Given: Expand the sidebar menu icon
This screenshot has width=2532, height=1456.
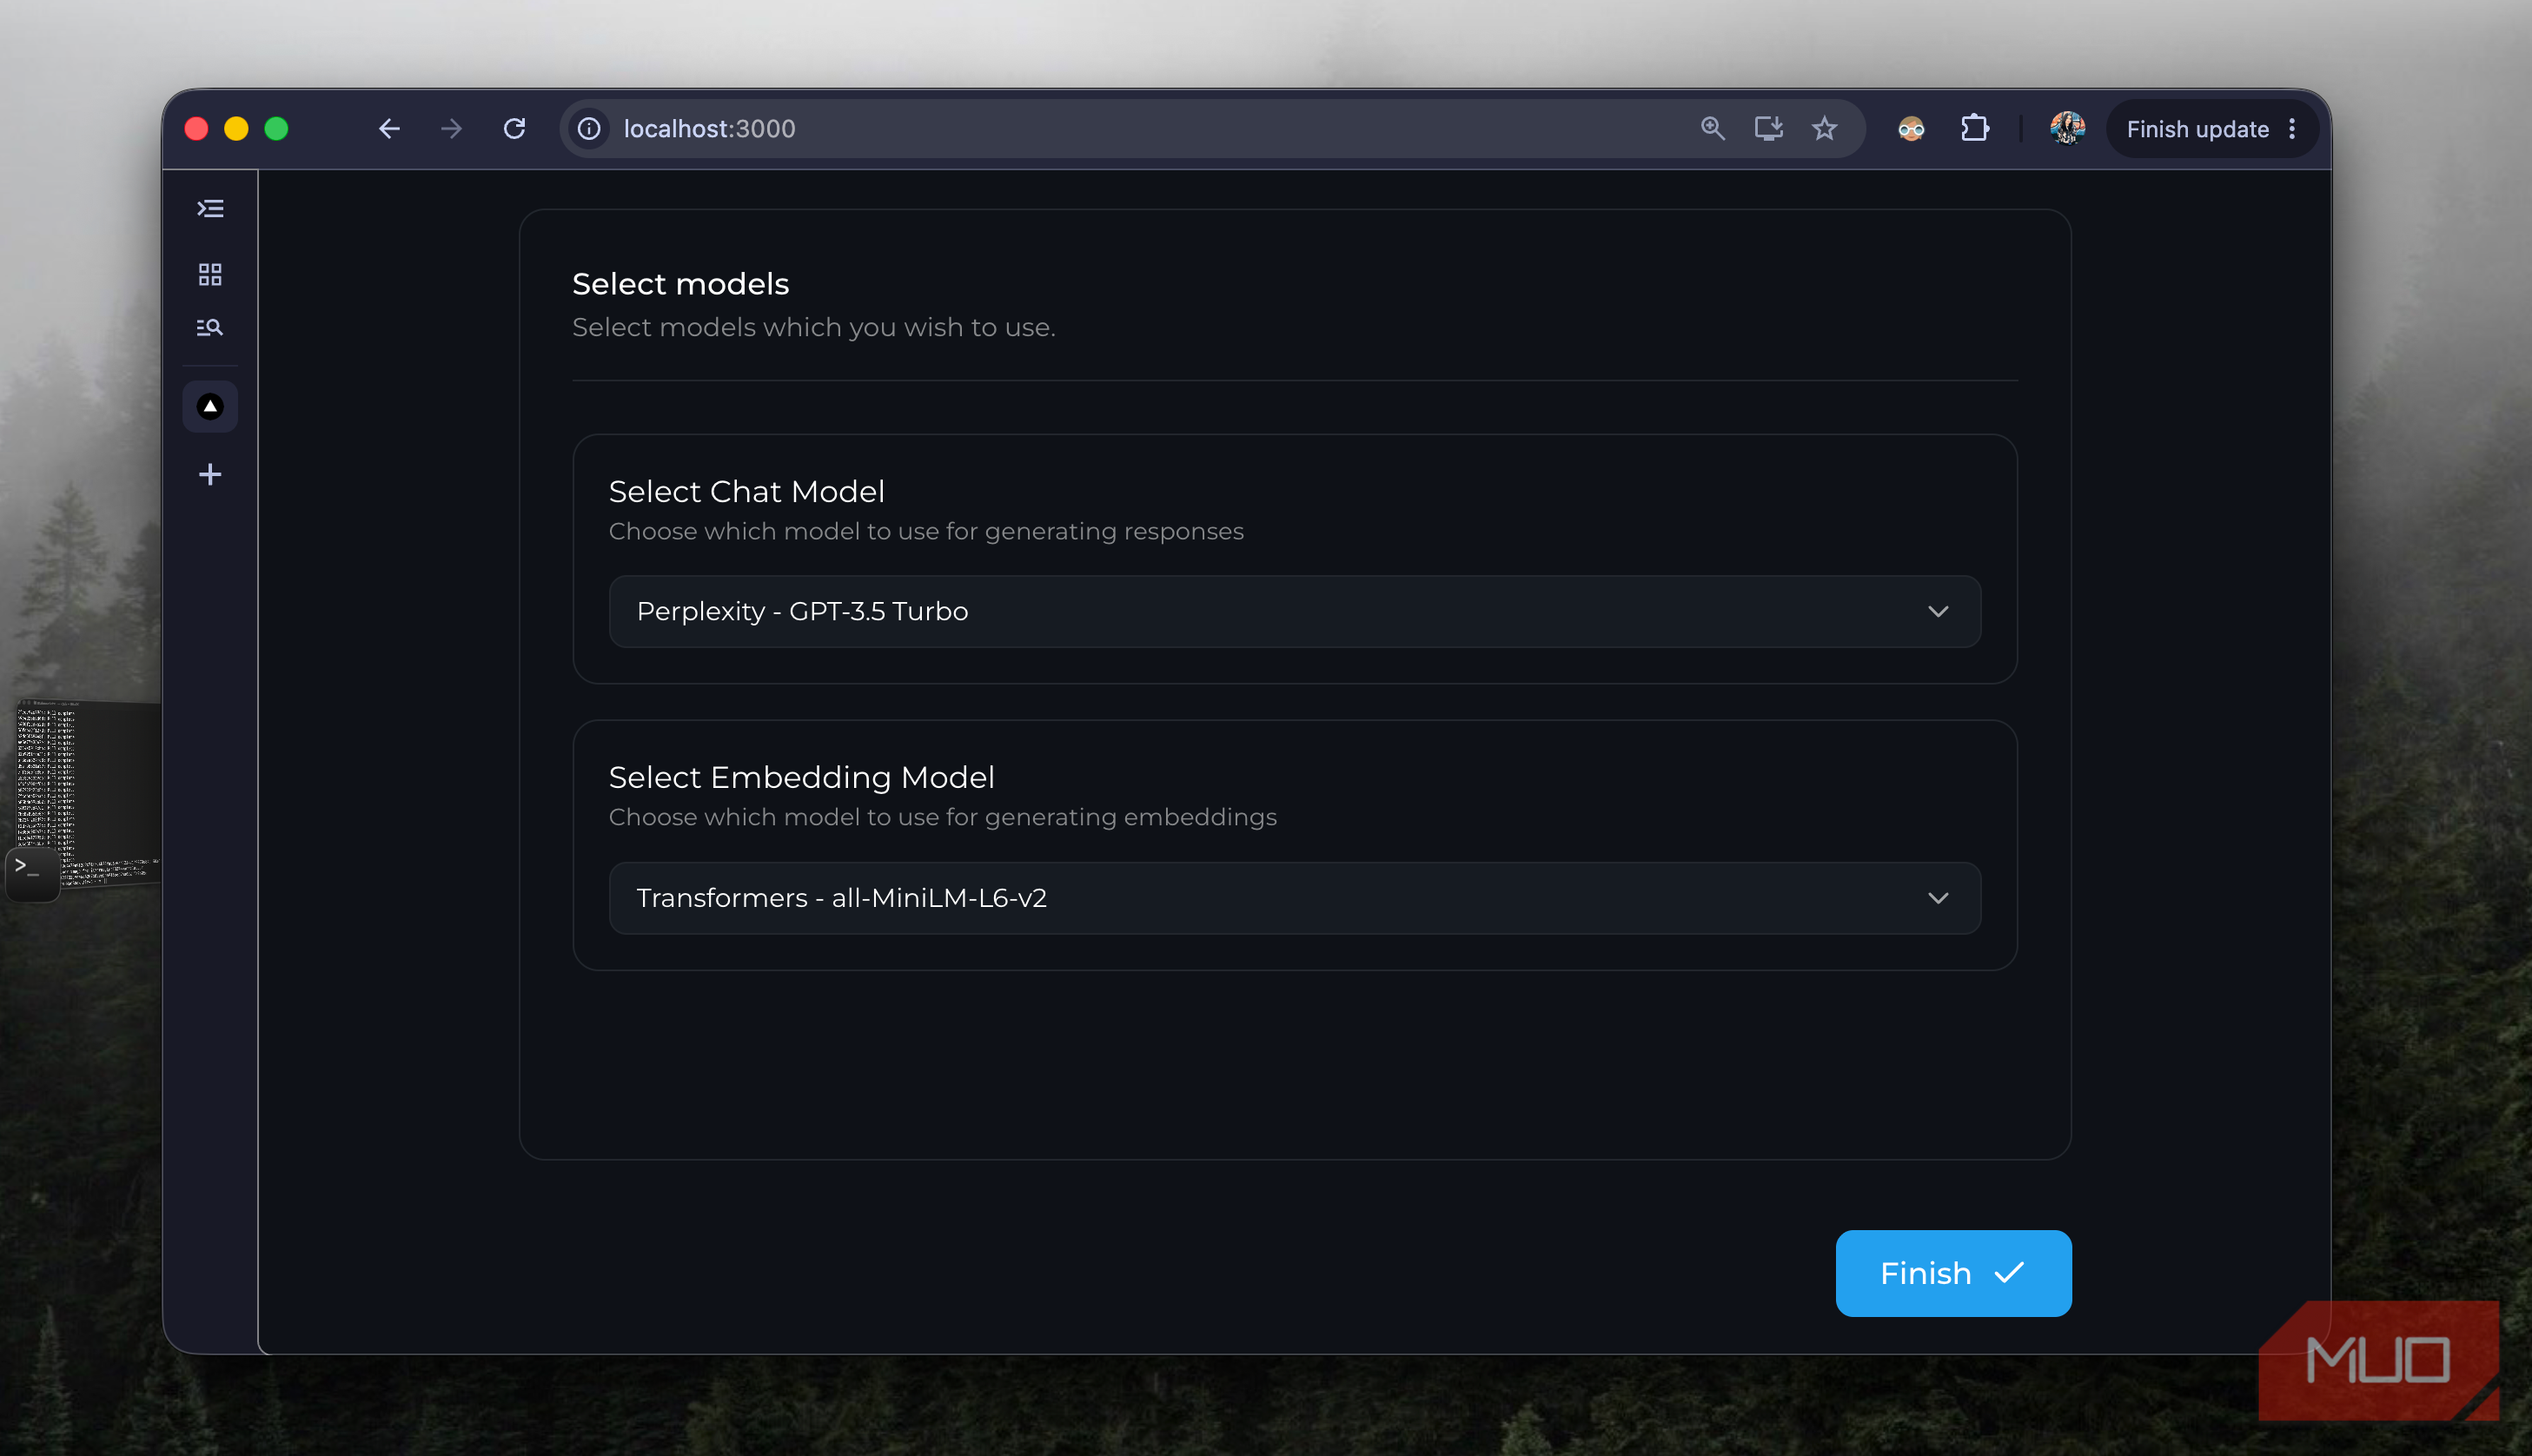Looking at the screenshot, I should 210,208.
